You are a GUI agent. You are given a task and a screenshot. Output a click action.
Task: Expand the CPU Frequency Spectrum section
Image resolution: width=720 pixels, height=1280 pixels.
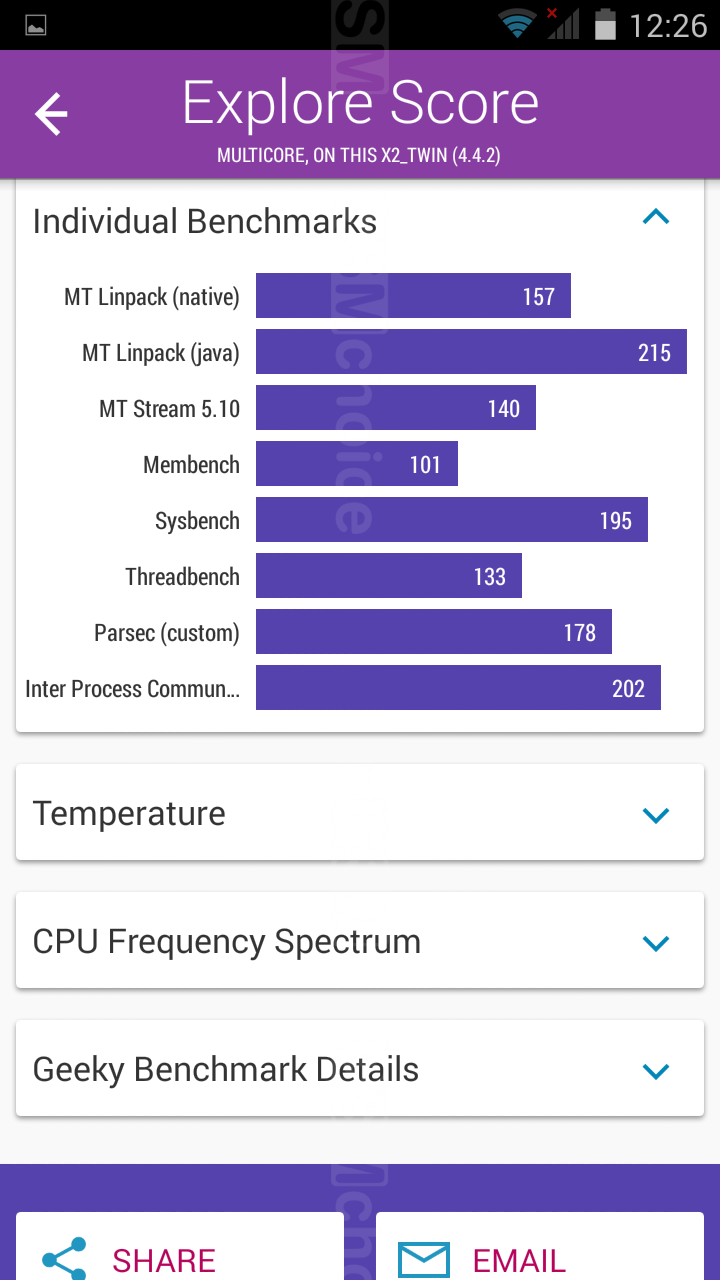coord(656,943)
